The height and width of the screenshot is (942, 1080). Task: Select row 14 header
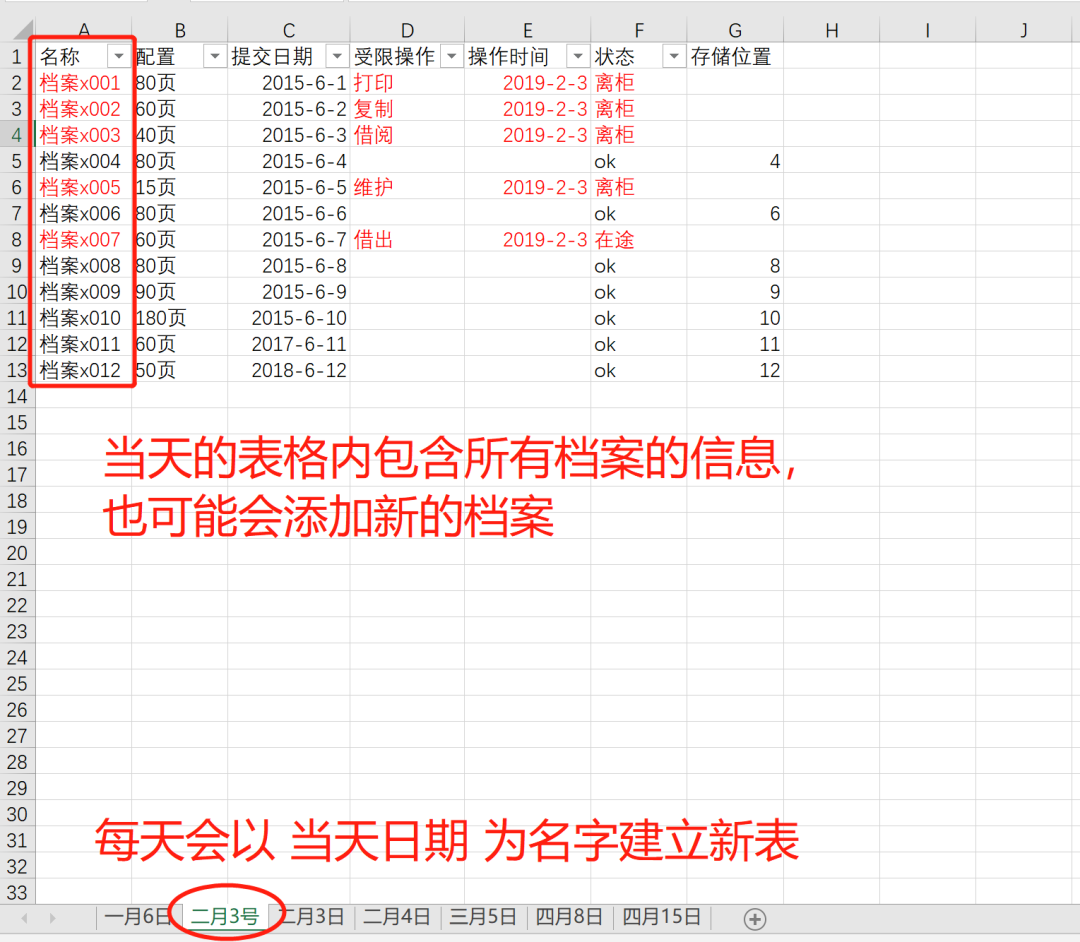pos(17,397)
